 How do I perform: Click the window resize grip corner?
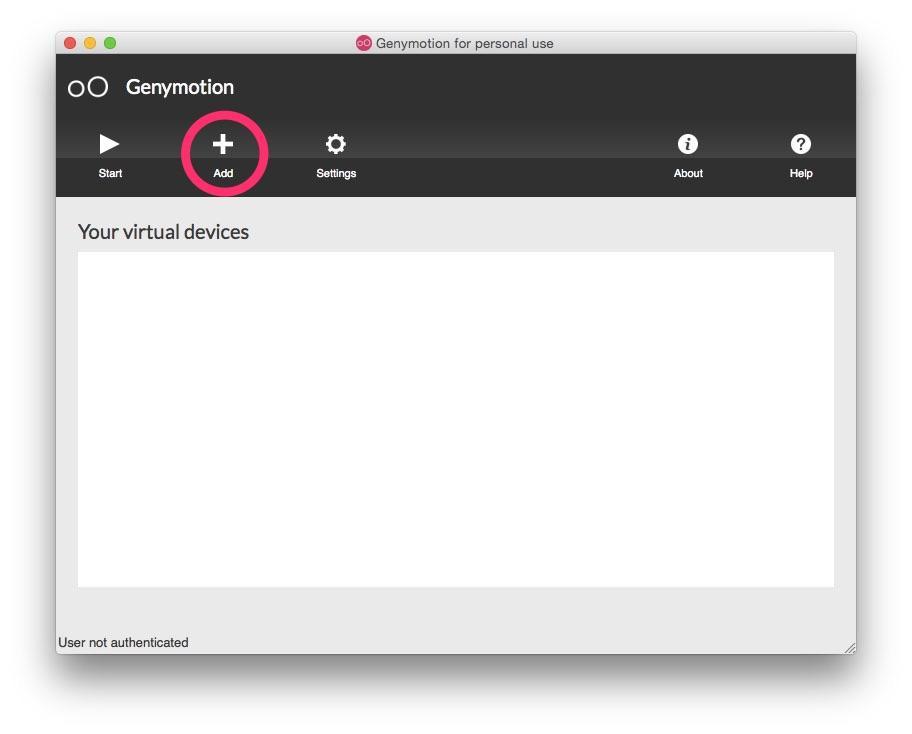(850, 648)
